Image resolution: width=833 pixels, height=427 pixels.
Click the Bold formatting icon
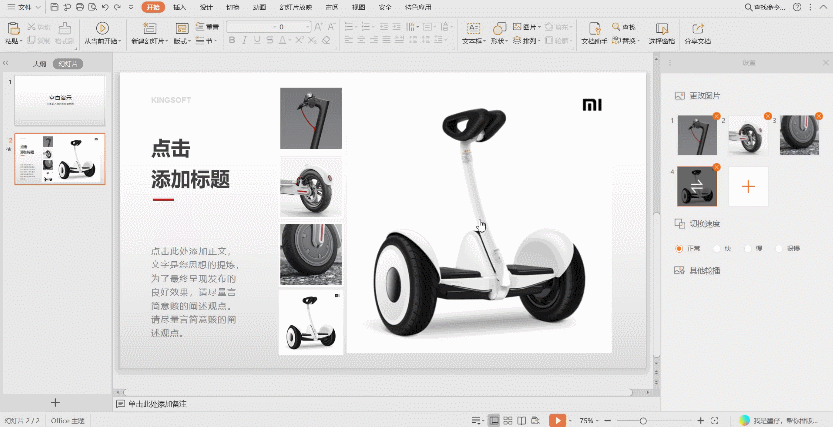pos(232,41)
